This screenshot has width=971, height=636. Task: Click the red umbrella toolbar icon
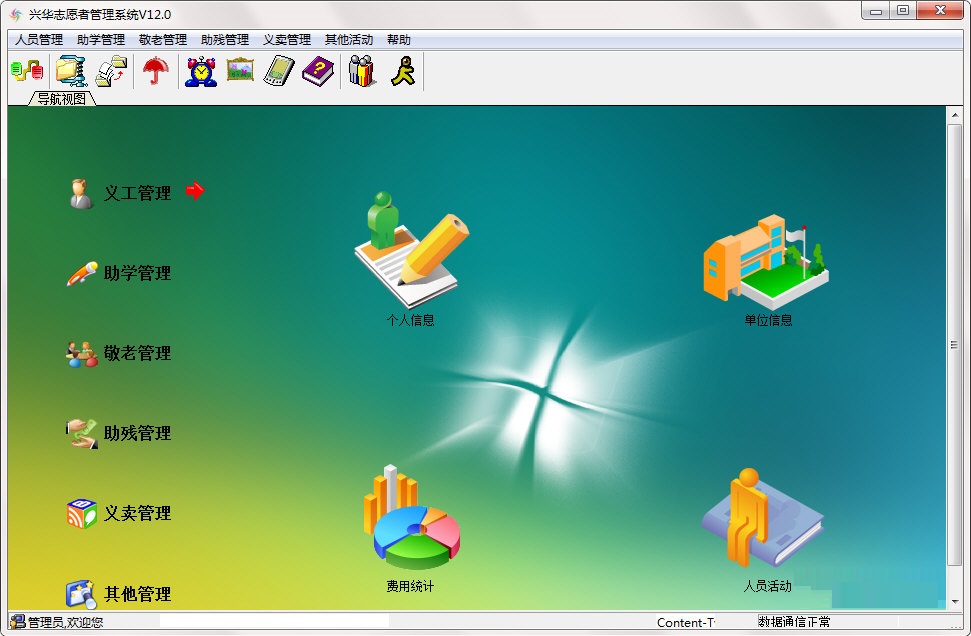click(155, 71)
